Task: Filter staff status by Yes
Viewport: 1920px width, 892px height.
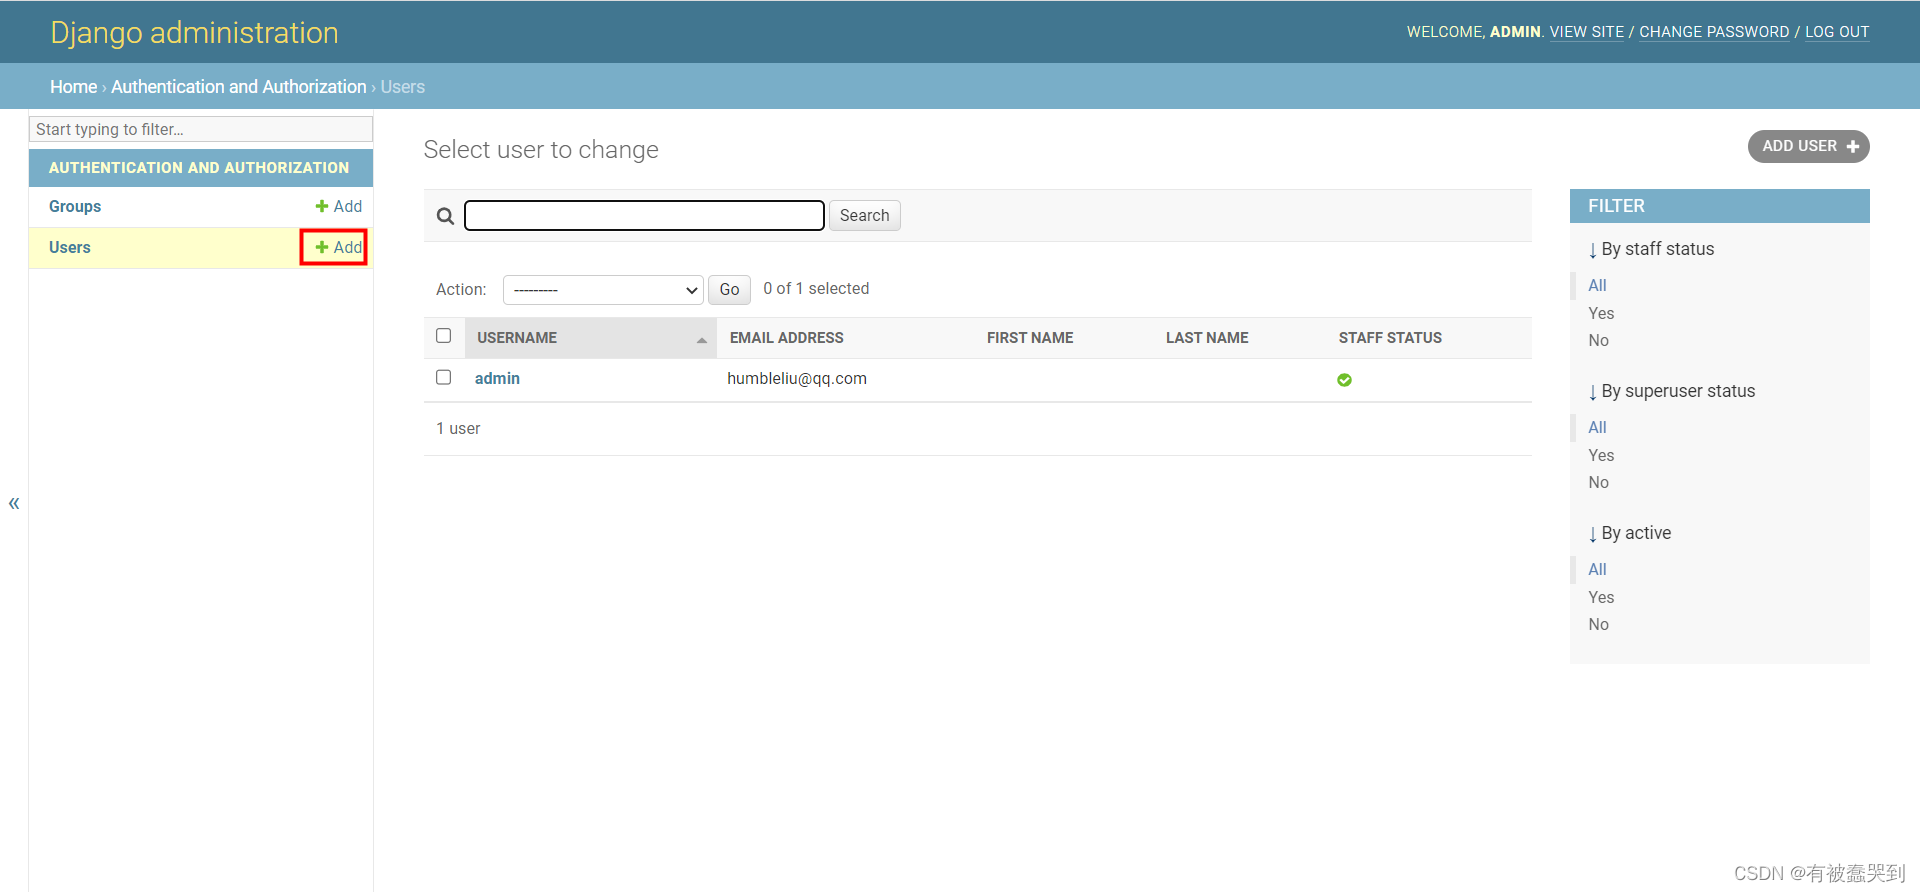Action: [1601, 313]
